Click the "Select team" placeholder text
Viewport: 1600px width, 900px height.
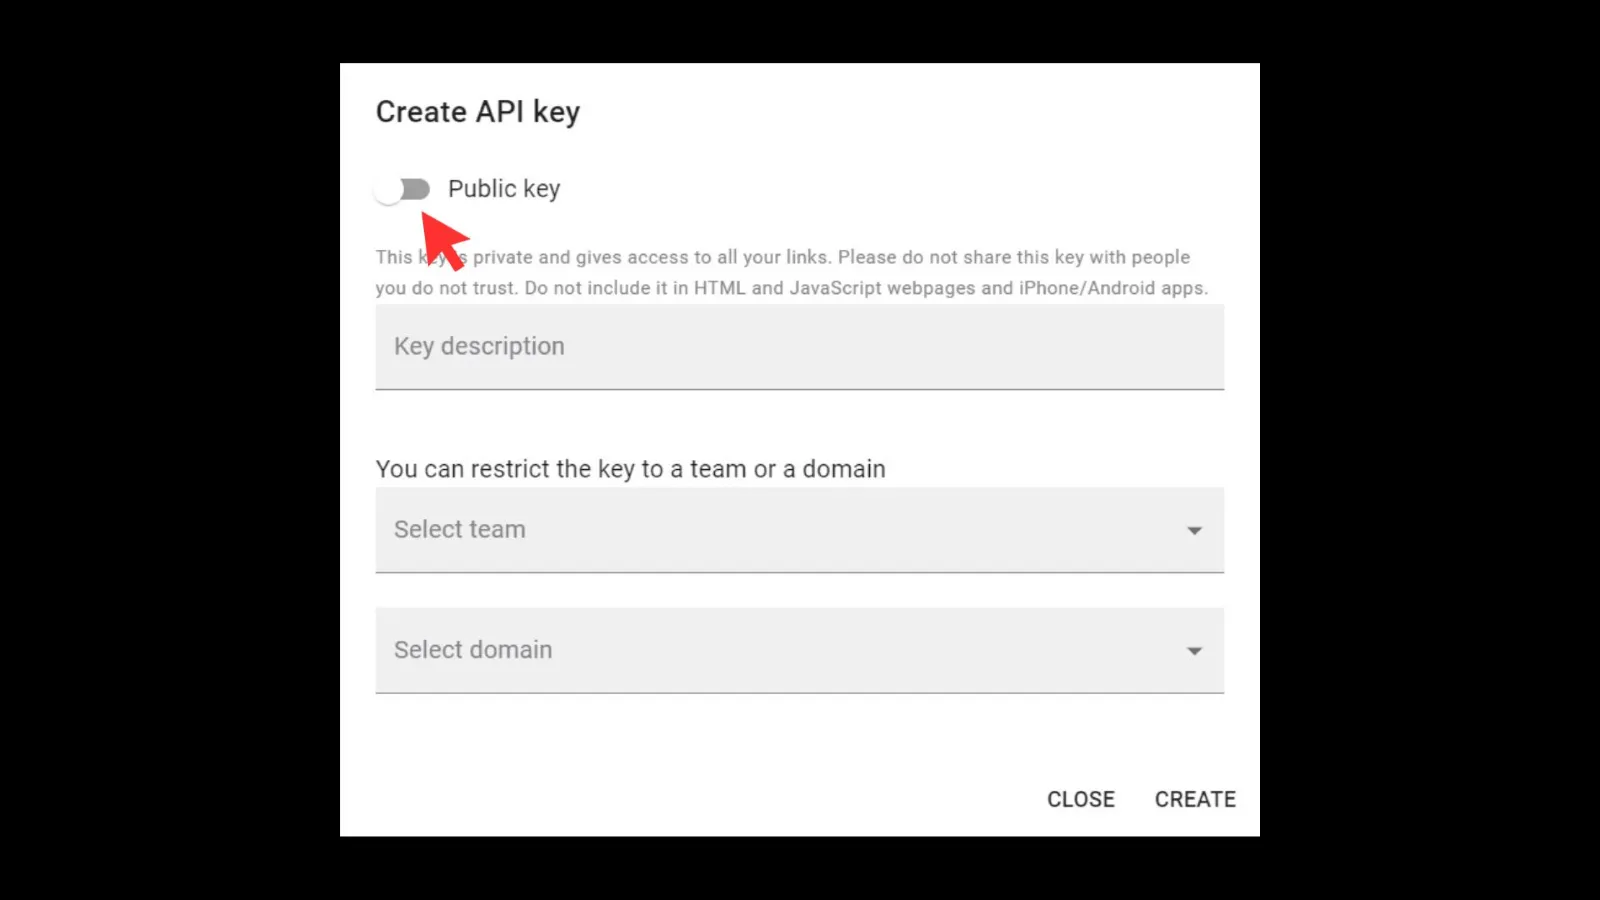459,529
